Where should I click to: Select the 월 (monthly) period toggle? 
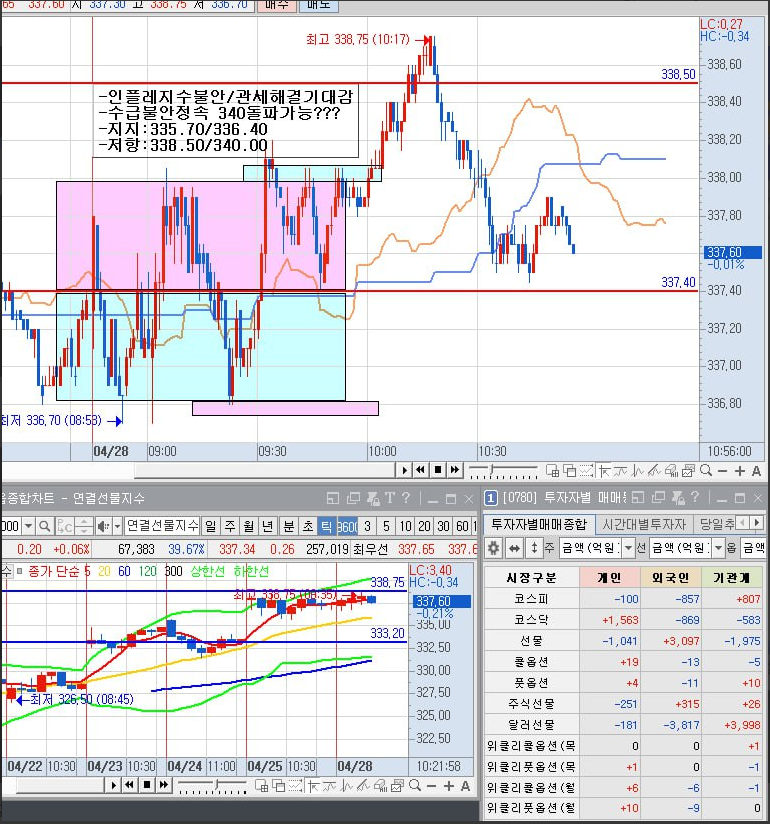(x=249, y=526)
